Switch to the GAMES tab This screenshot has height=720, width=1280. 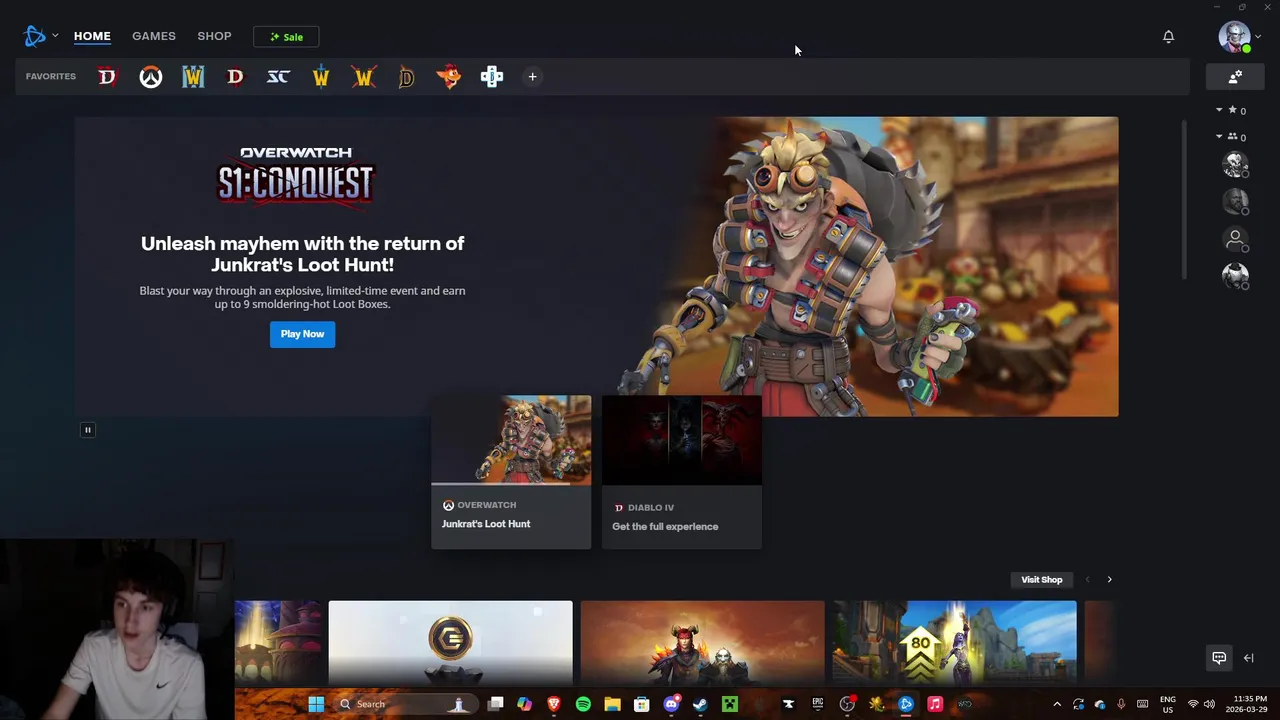pyautogui.click(x=154, y=36)
